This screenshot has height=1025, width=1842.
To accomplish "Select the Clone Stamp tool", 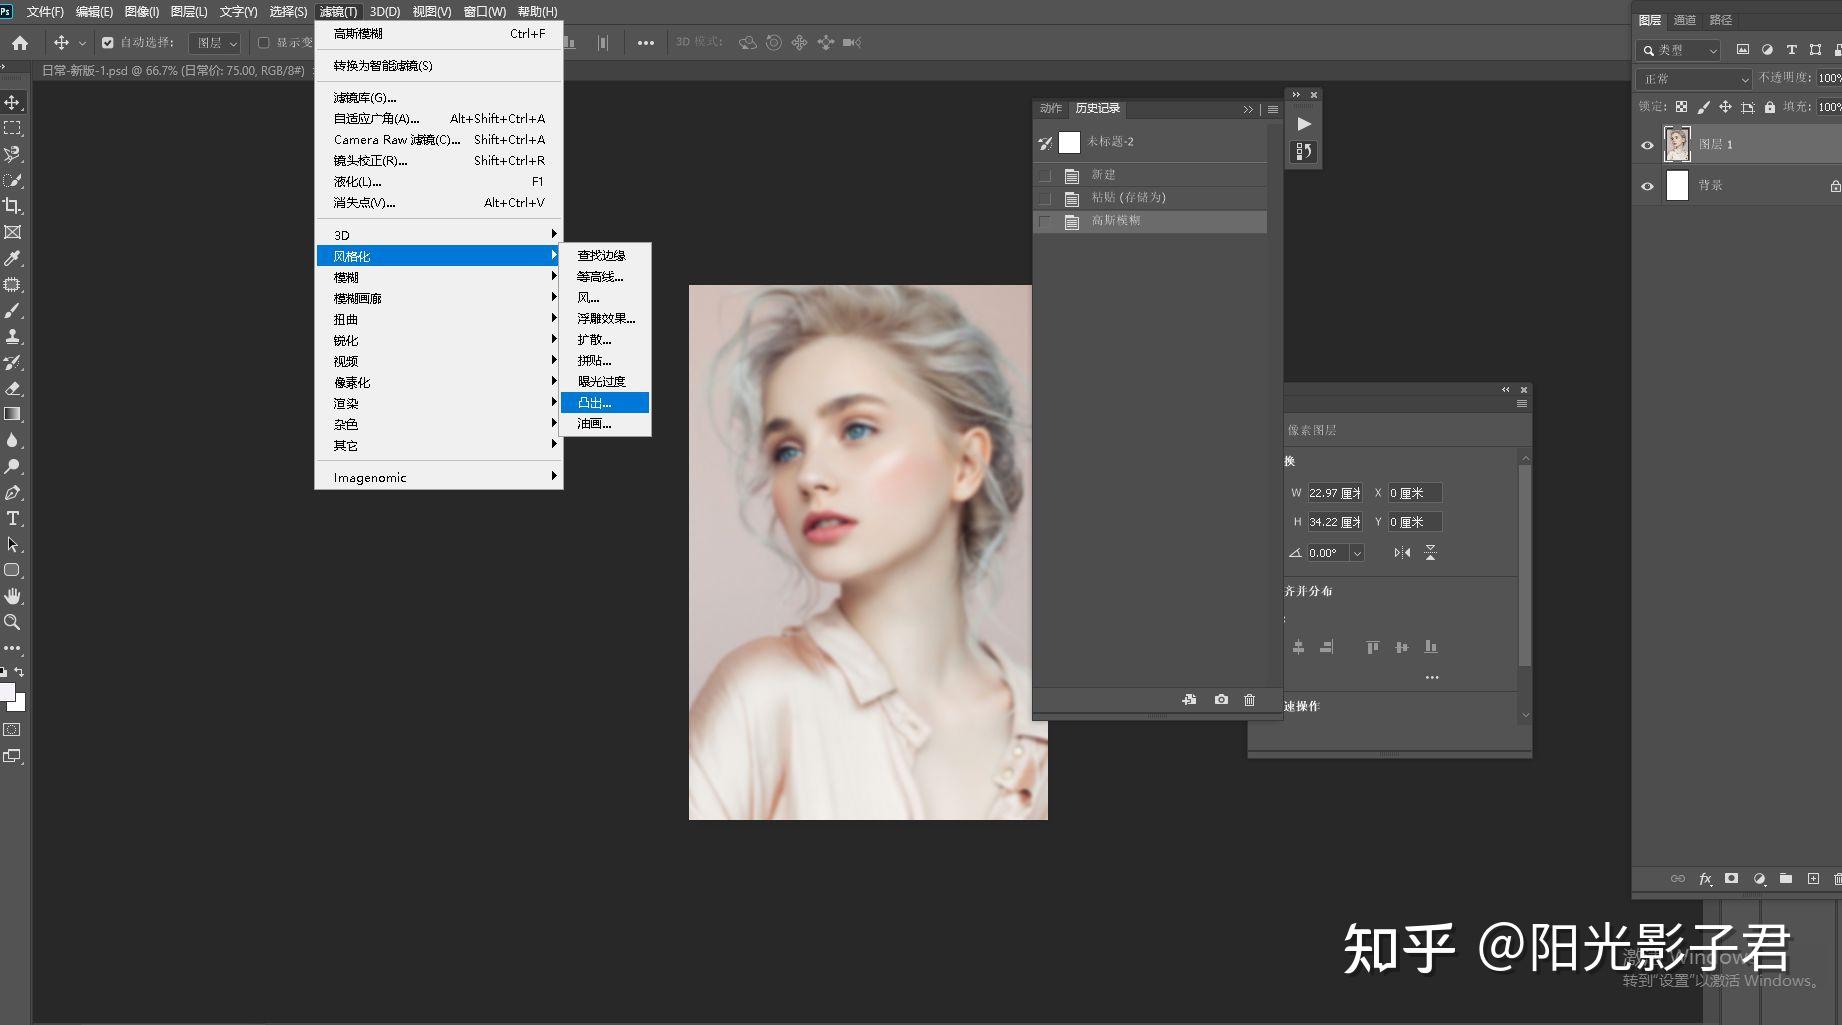I will [x=13, y=336].
